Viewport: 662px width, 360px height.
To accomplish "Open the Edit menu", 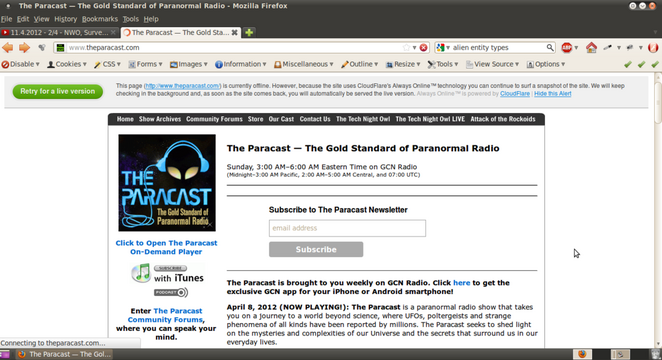I will point(23,19).
